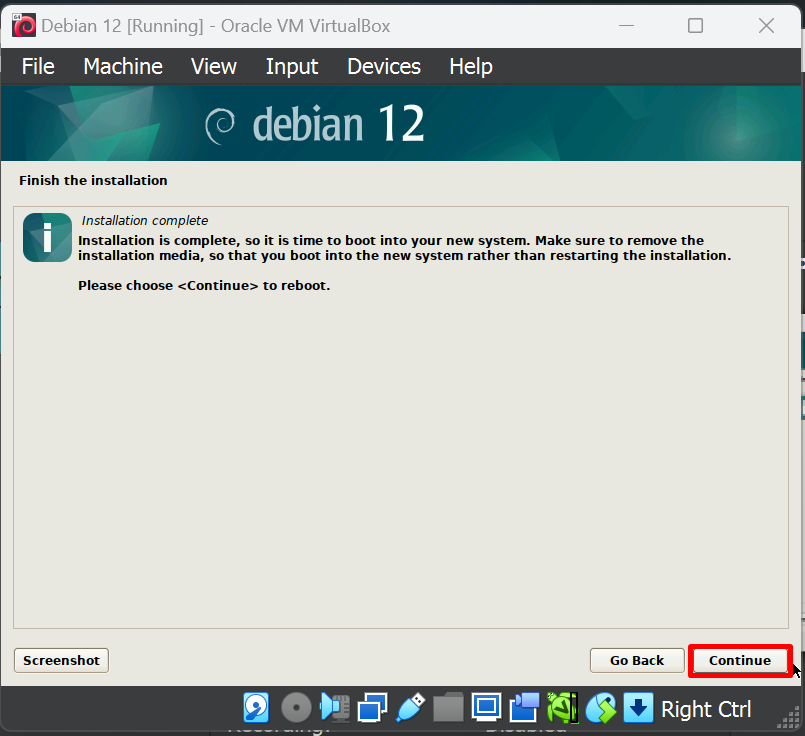Open the audio settings status icon
805x736 pixels.
click(335, 708)
